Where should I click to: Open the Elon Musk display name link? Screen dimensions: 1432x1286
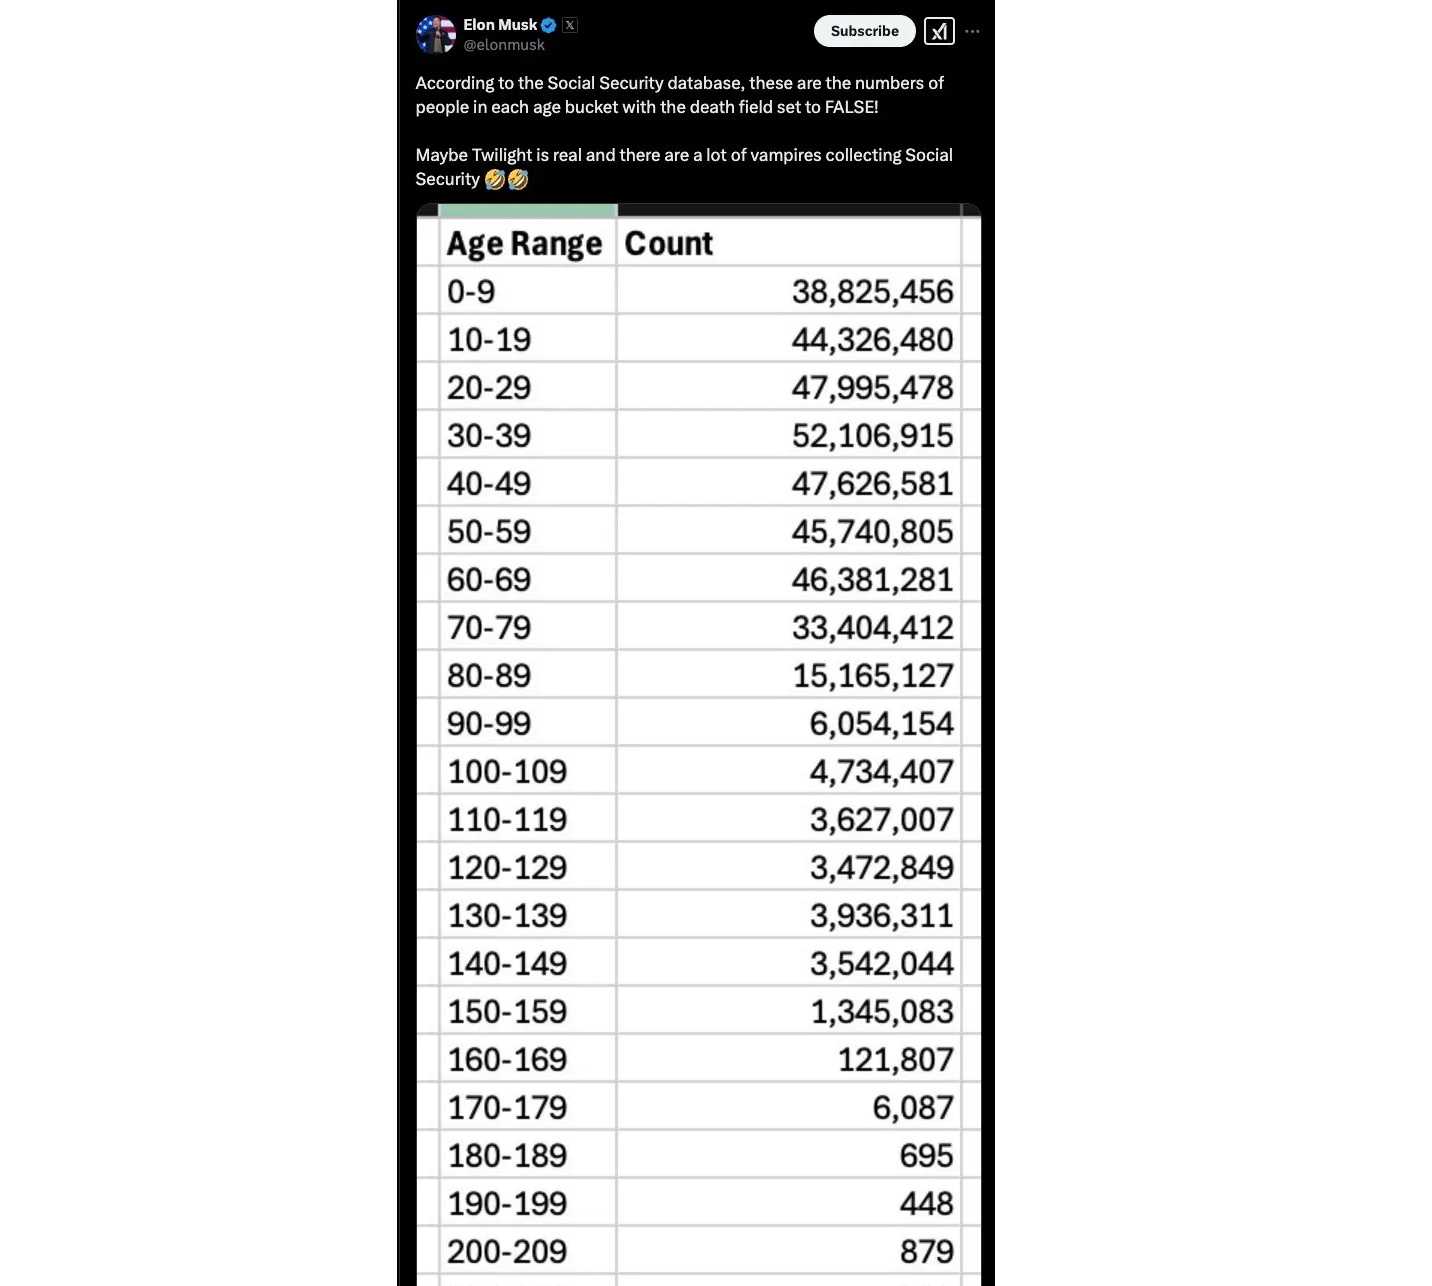coord(500,25)
